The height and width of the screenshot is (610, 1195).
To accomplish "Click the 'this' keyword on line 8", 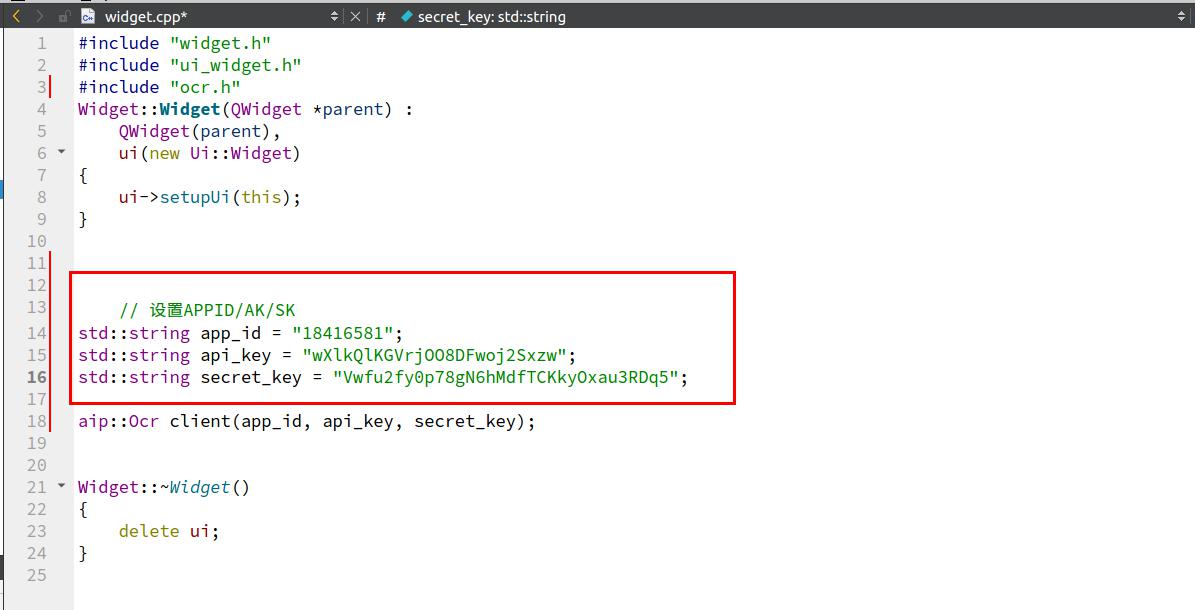I will (261, 197).
